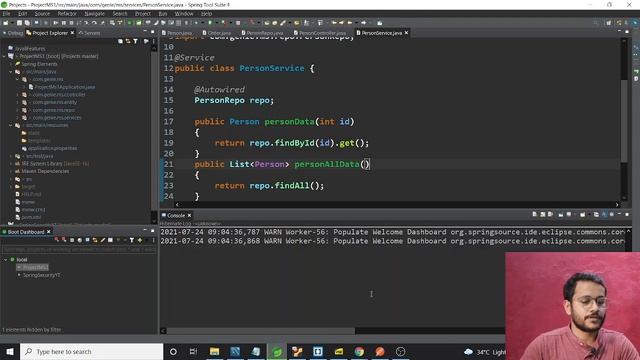Open the Run menu
The width and height of the screenshot is (640, 360).
(x=162, y=13)
